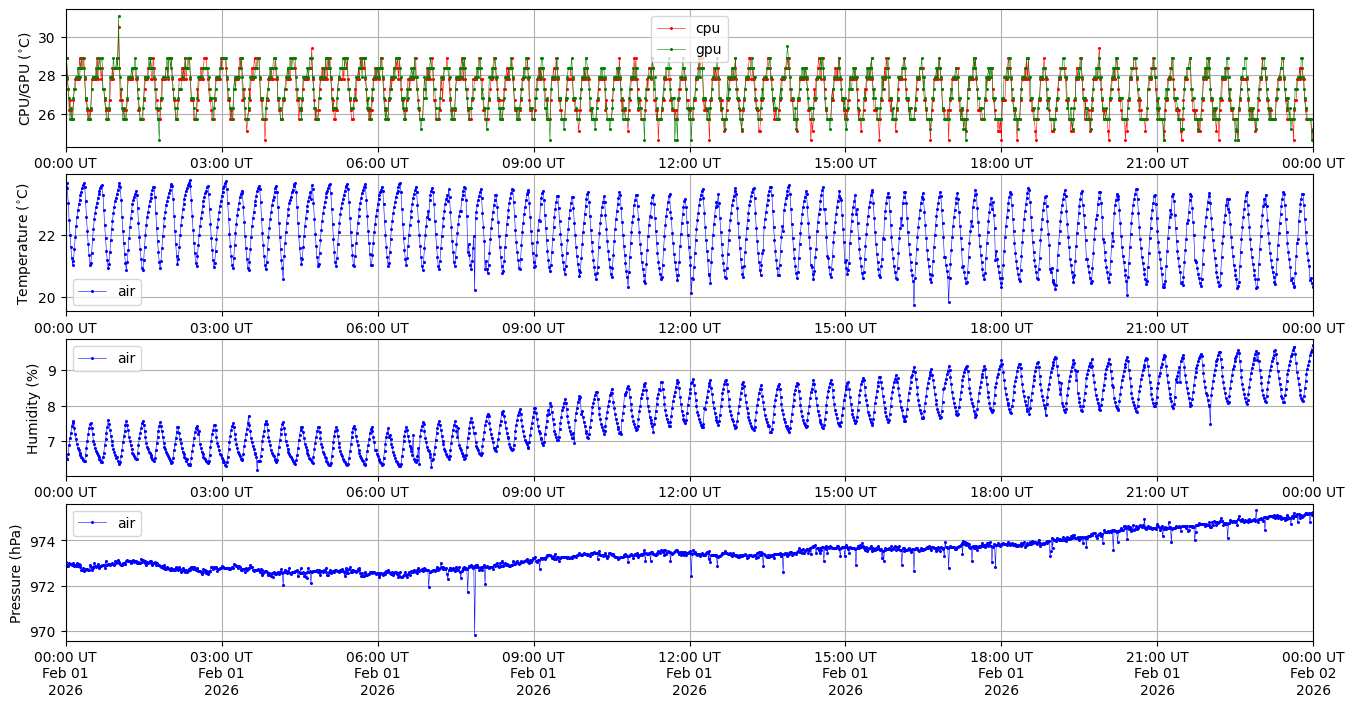Click 12:00 UT tick under CPU/GPU plot
Viewport: 1354px width, 707px height.
[689, 162]
